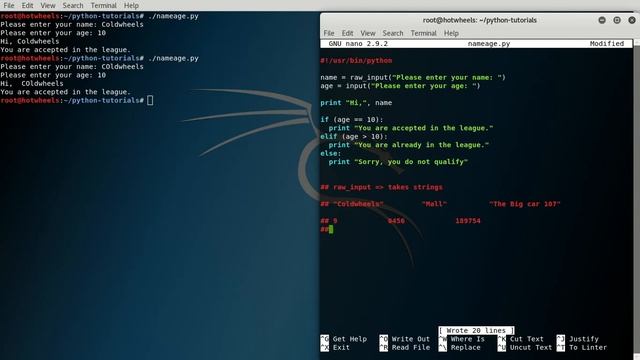Click nano's Read File shortcut label
Screen dimensions: 640x360
411,347
